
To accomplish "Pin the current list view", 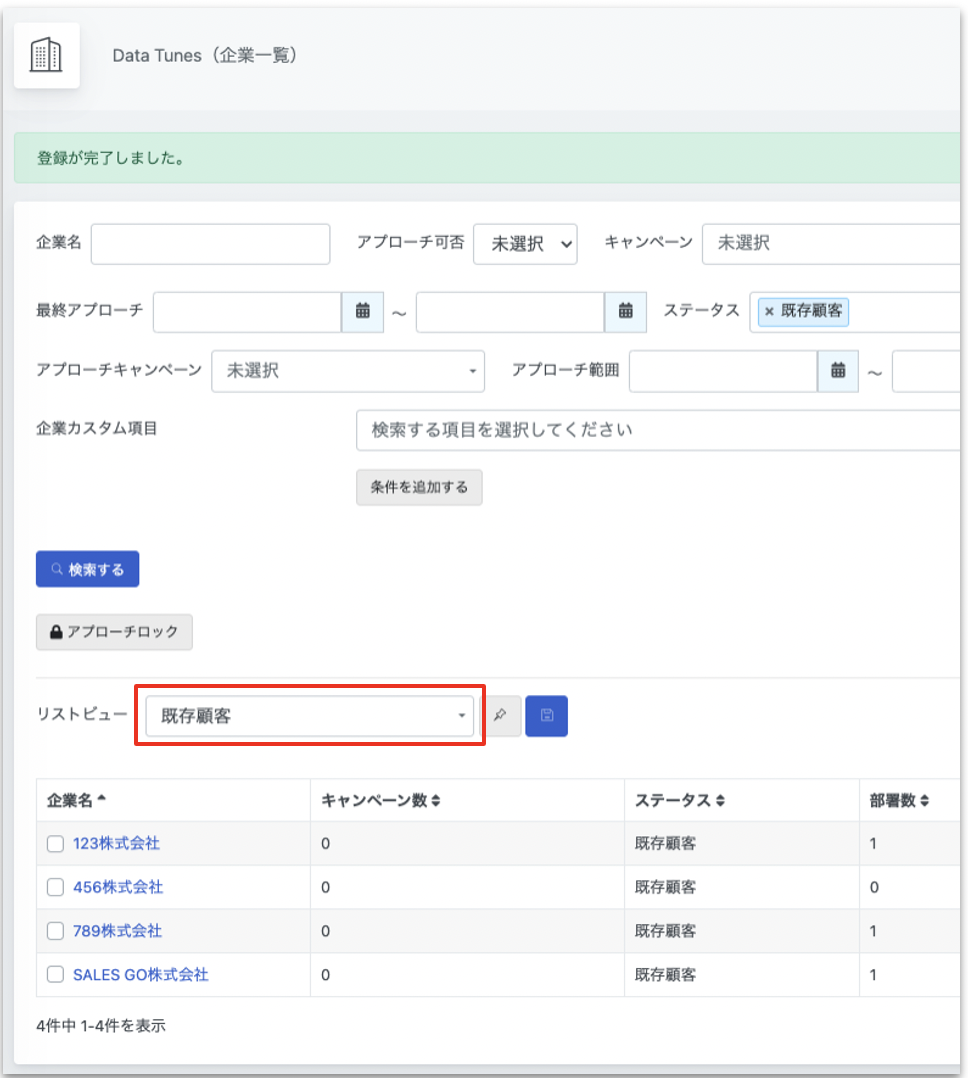I will coord(500,716).
